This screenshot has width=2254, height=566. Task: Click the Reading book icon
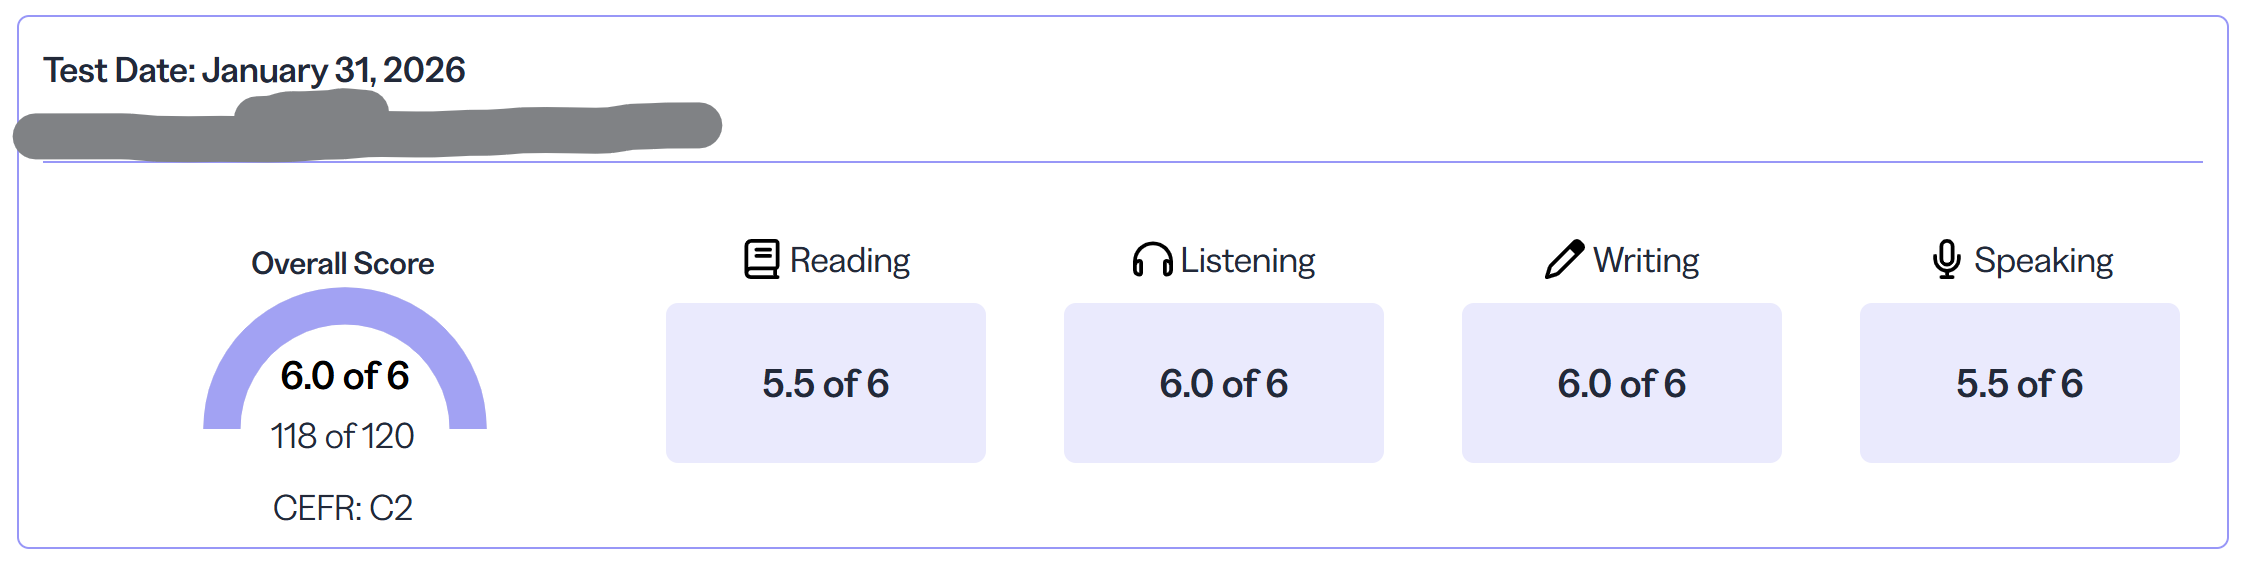(x=761, y=259)
